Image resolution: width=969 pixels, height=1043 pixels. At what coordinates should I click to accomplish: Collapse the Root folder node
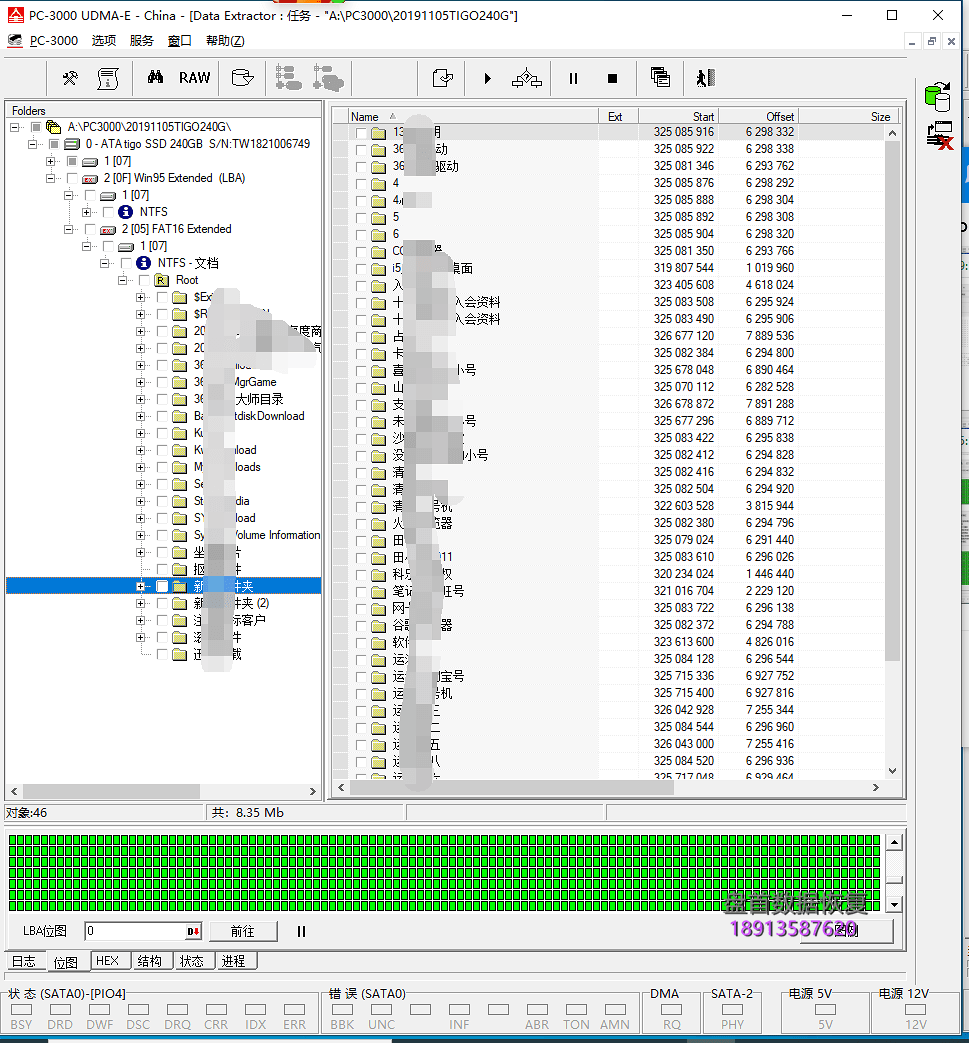click(122, 280)
